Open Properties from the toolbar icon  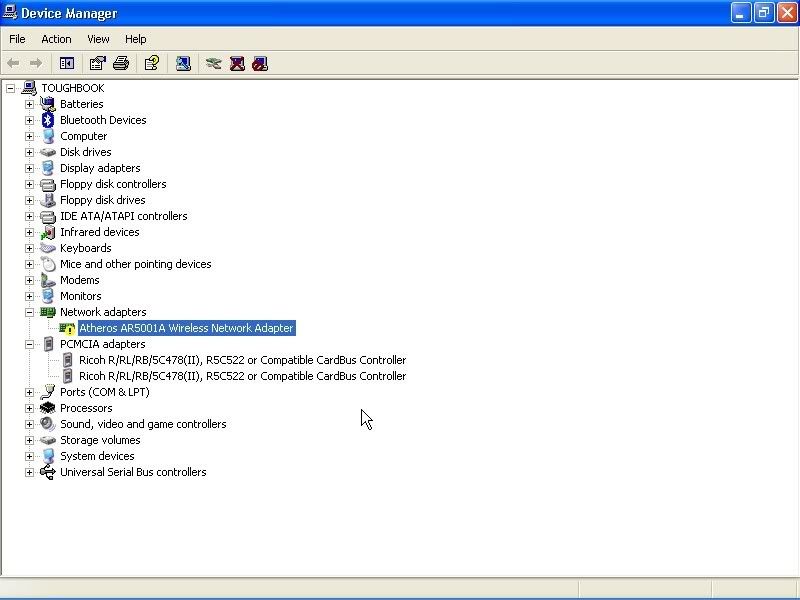tap(97, 63)
